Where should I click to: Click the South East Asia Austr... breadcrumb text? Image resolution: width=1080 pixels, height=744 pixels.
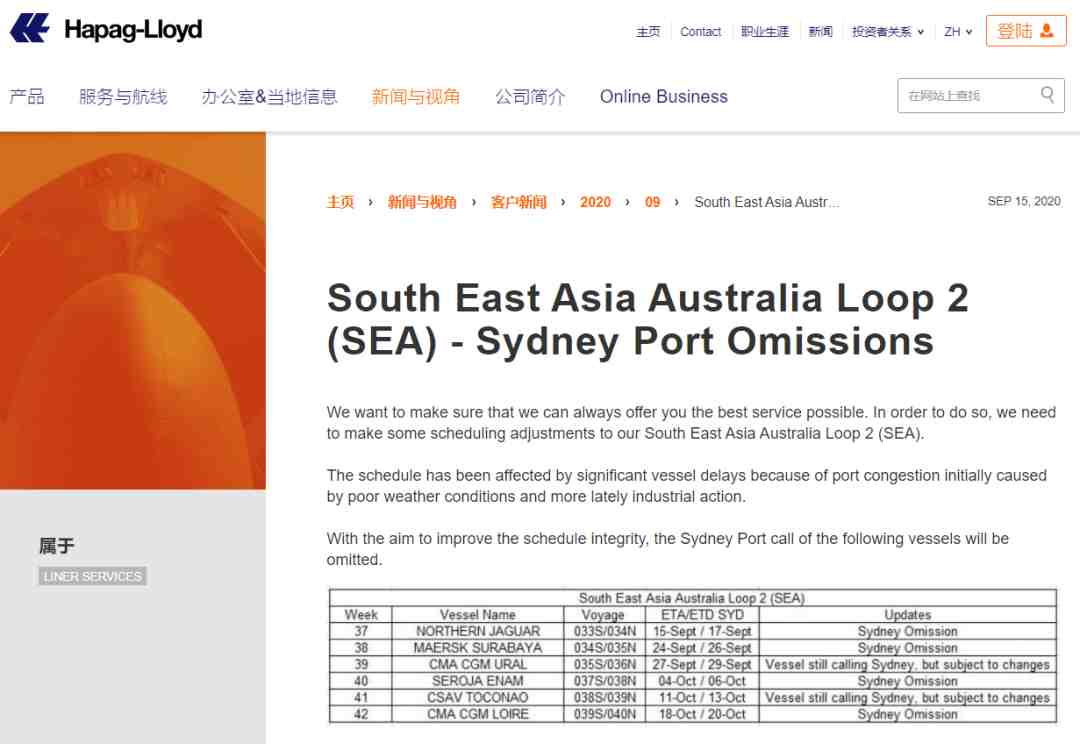767,202
